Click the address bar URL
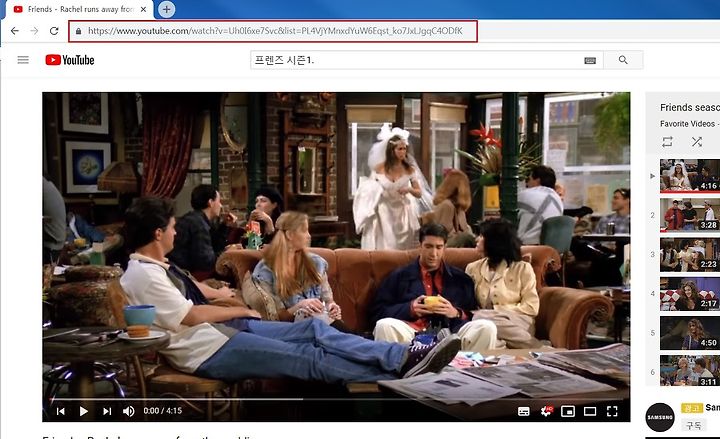Screen dimensions: 720x439 (x=275, y=31)
